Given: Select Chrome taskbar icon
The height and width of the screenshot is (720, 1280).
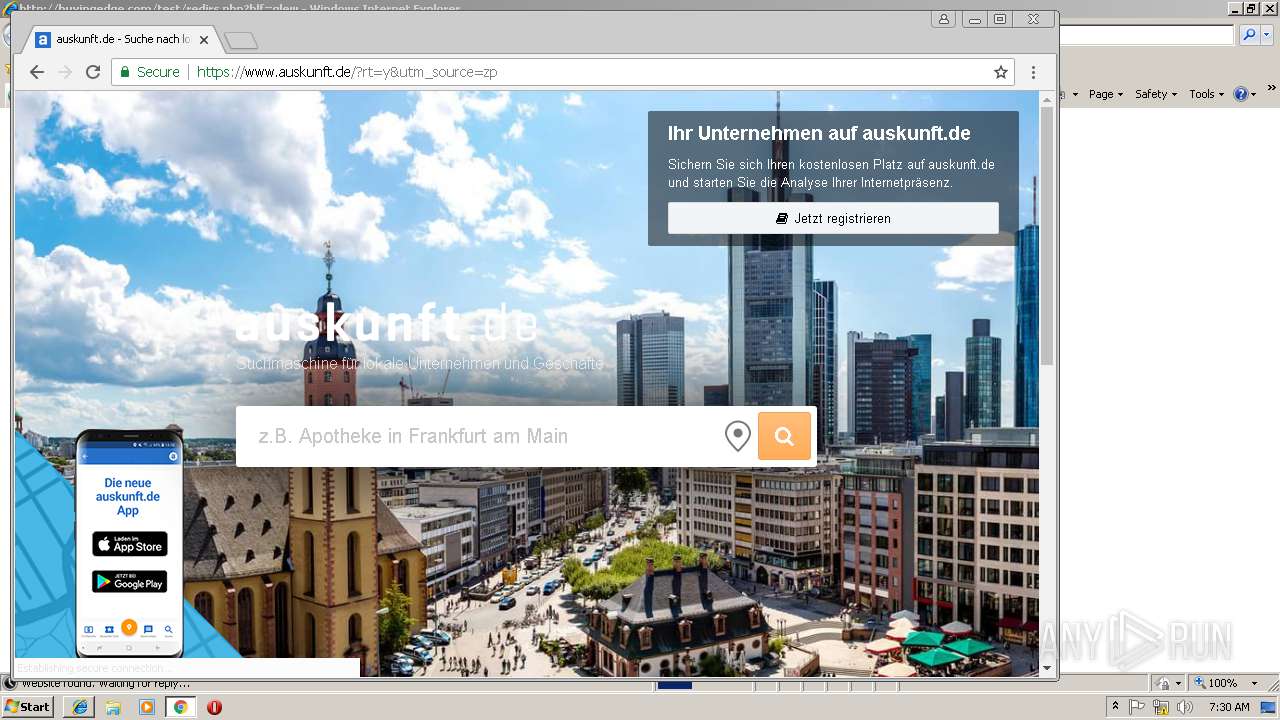Looking at the screenshot, I should click(181, 707).
